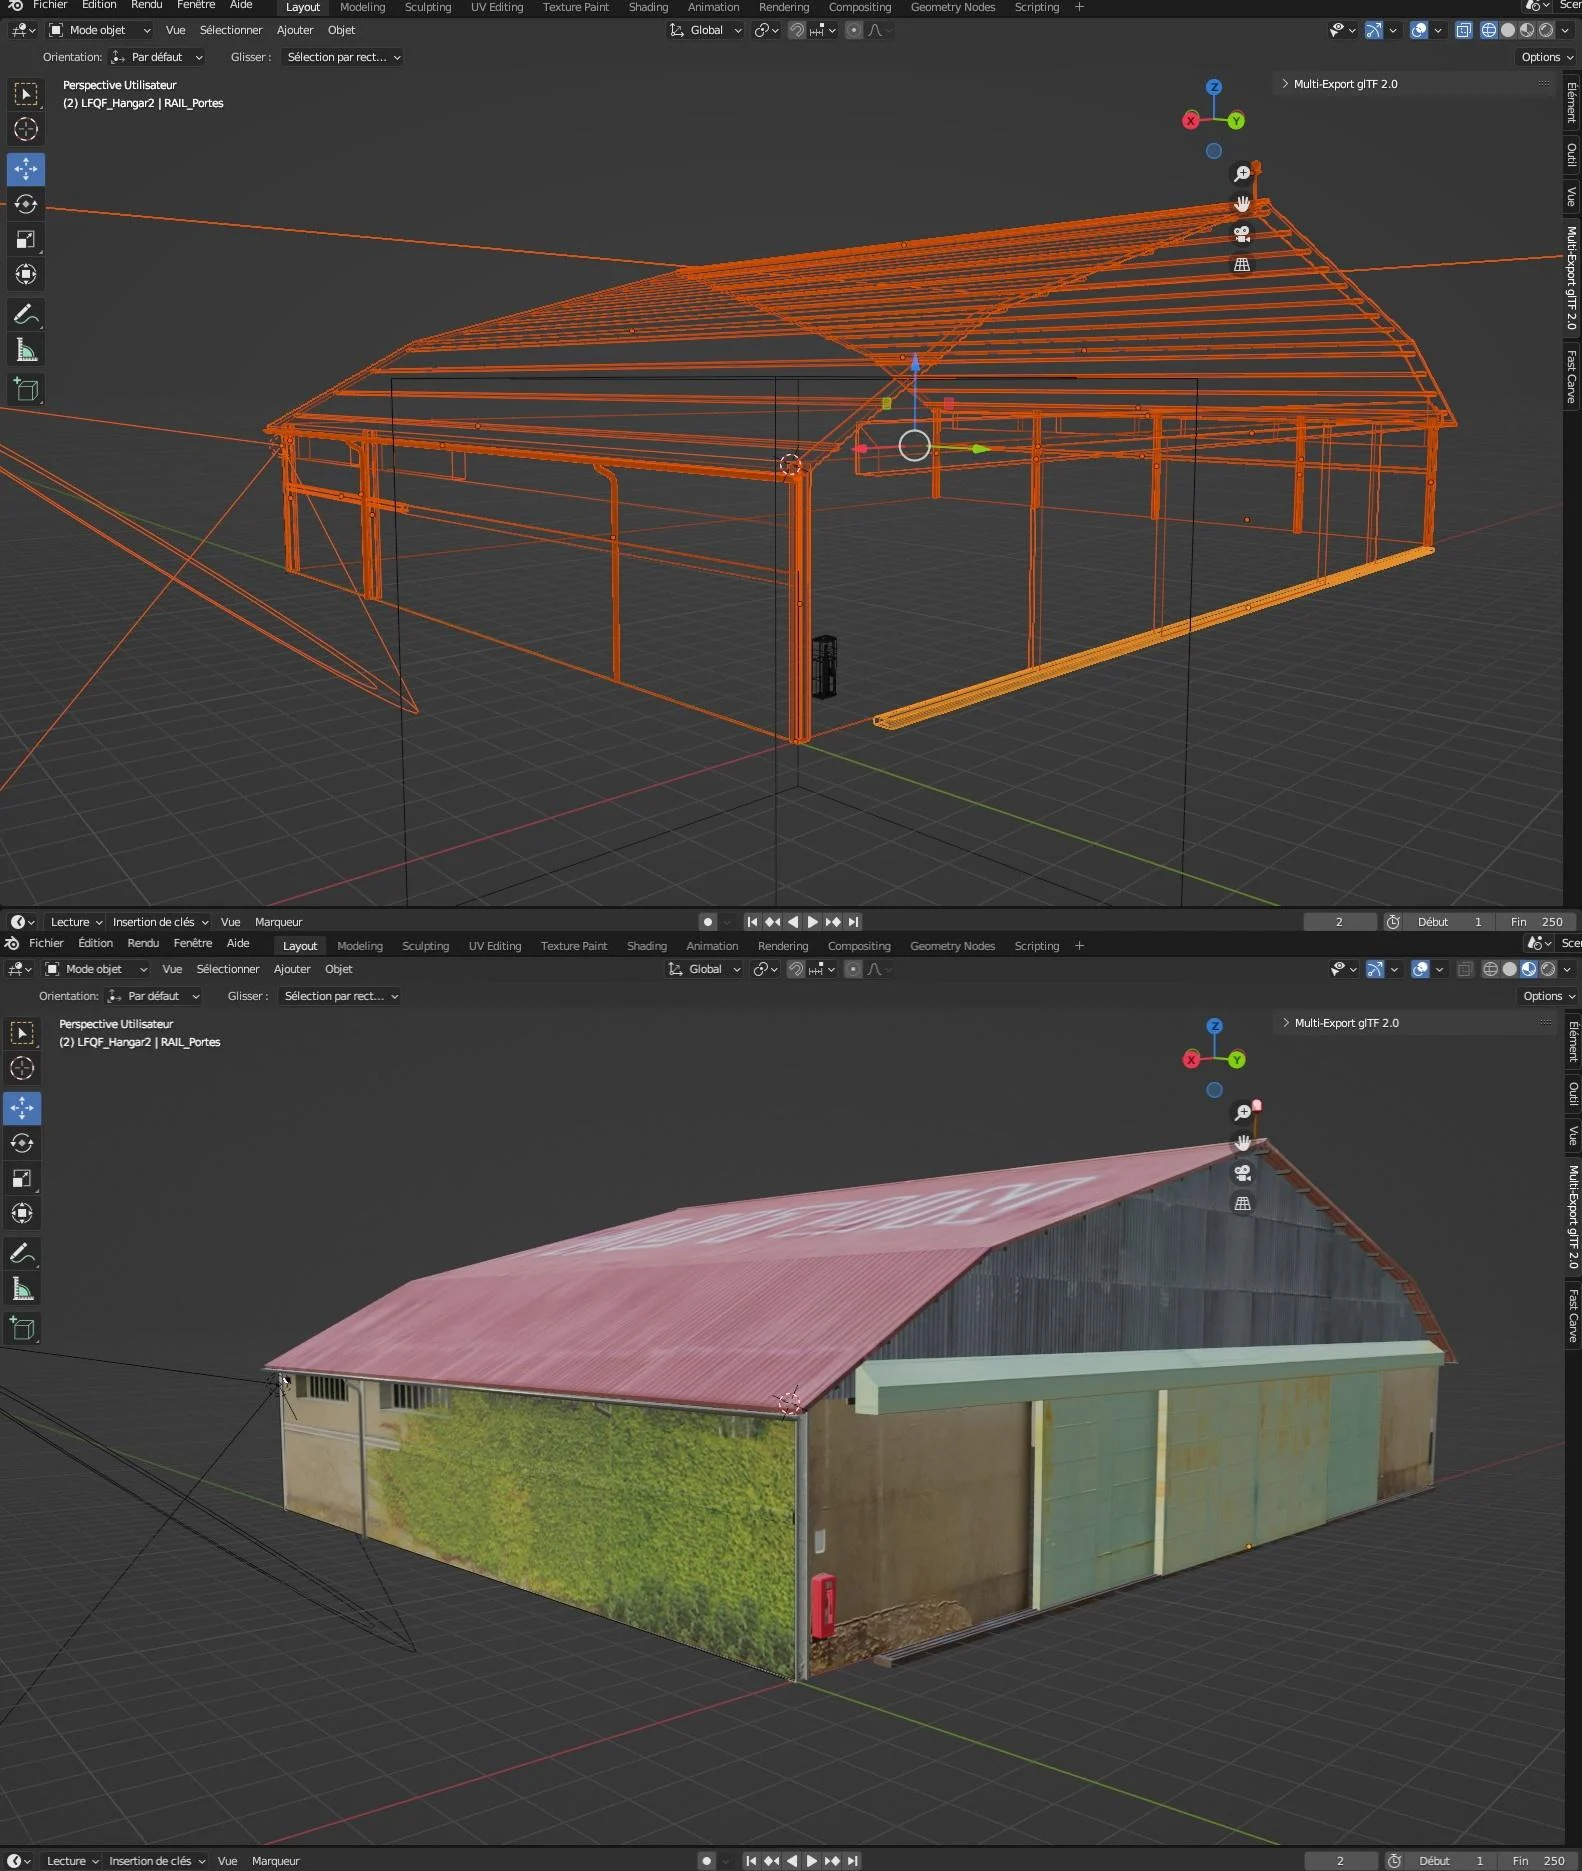
Task: Click auto-keying record button in top timeline
Action: [x=708, y=922]
